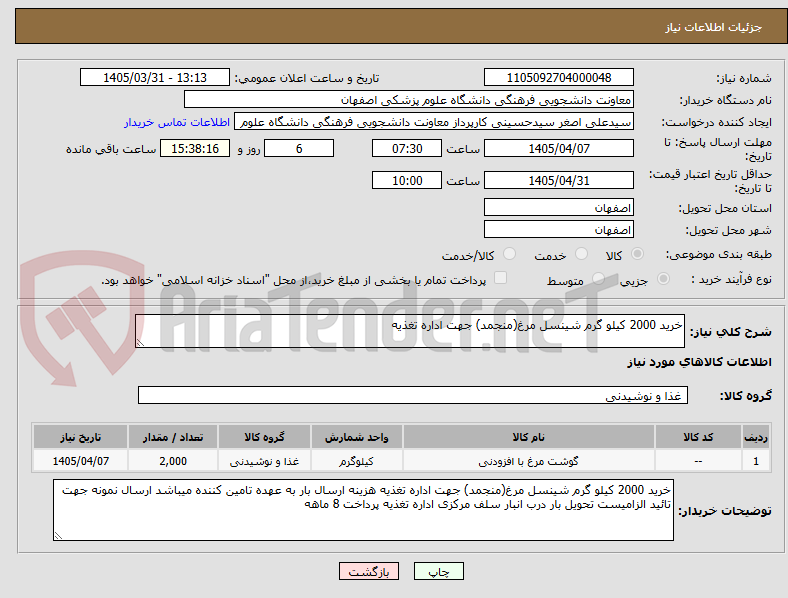Select the خدمت radio button
788x598 pixels.
click(x=581, y=254)
